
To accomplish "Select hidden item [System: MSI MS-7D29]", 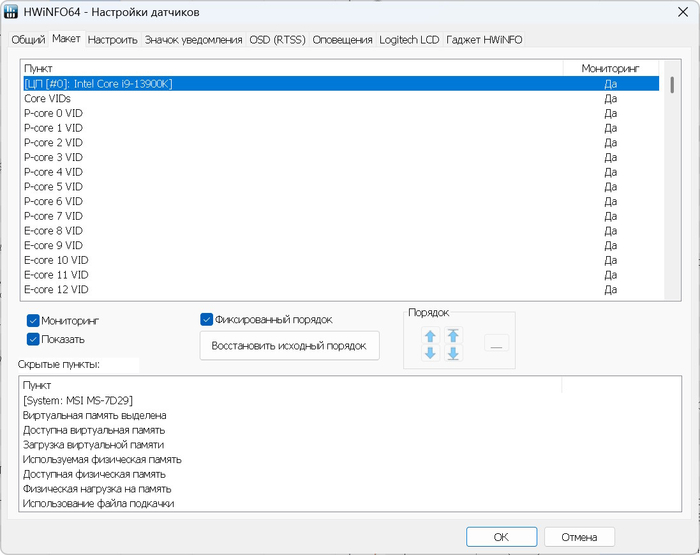I will click(78, 400).
